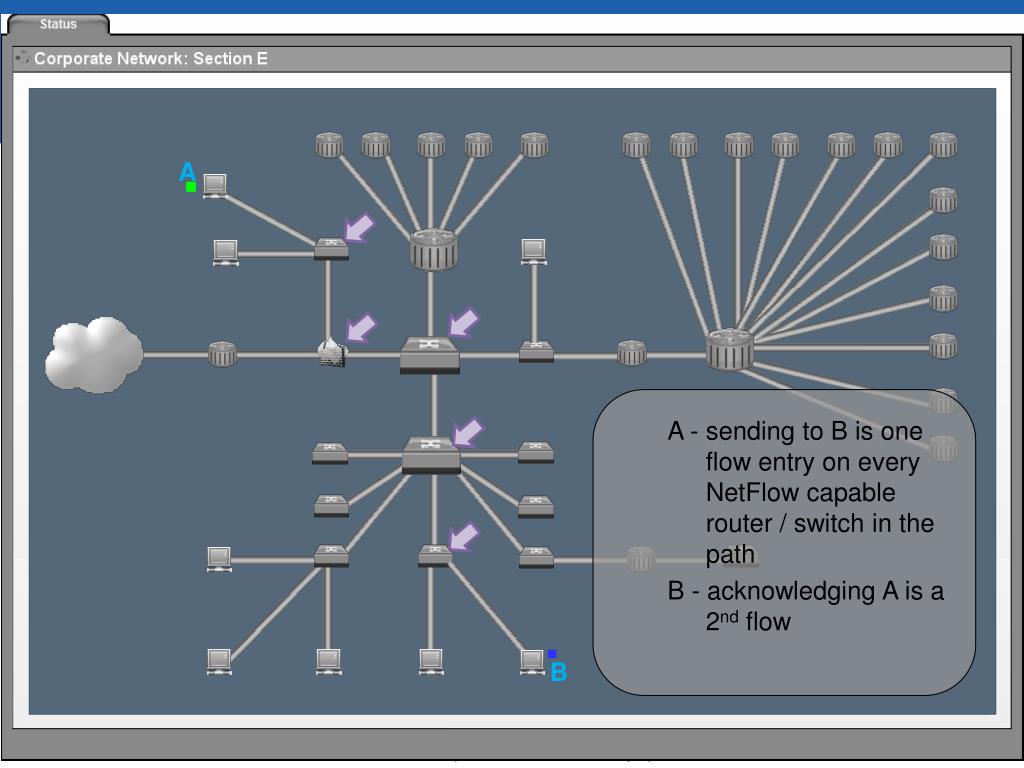This screenshot has width=1024, height=768.
Task: Select the second small switch on the right side
Action: point(536,506)
